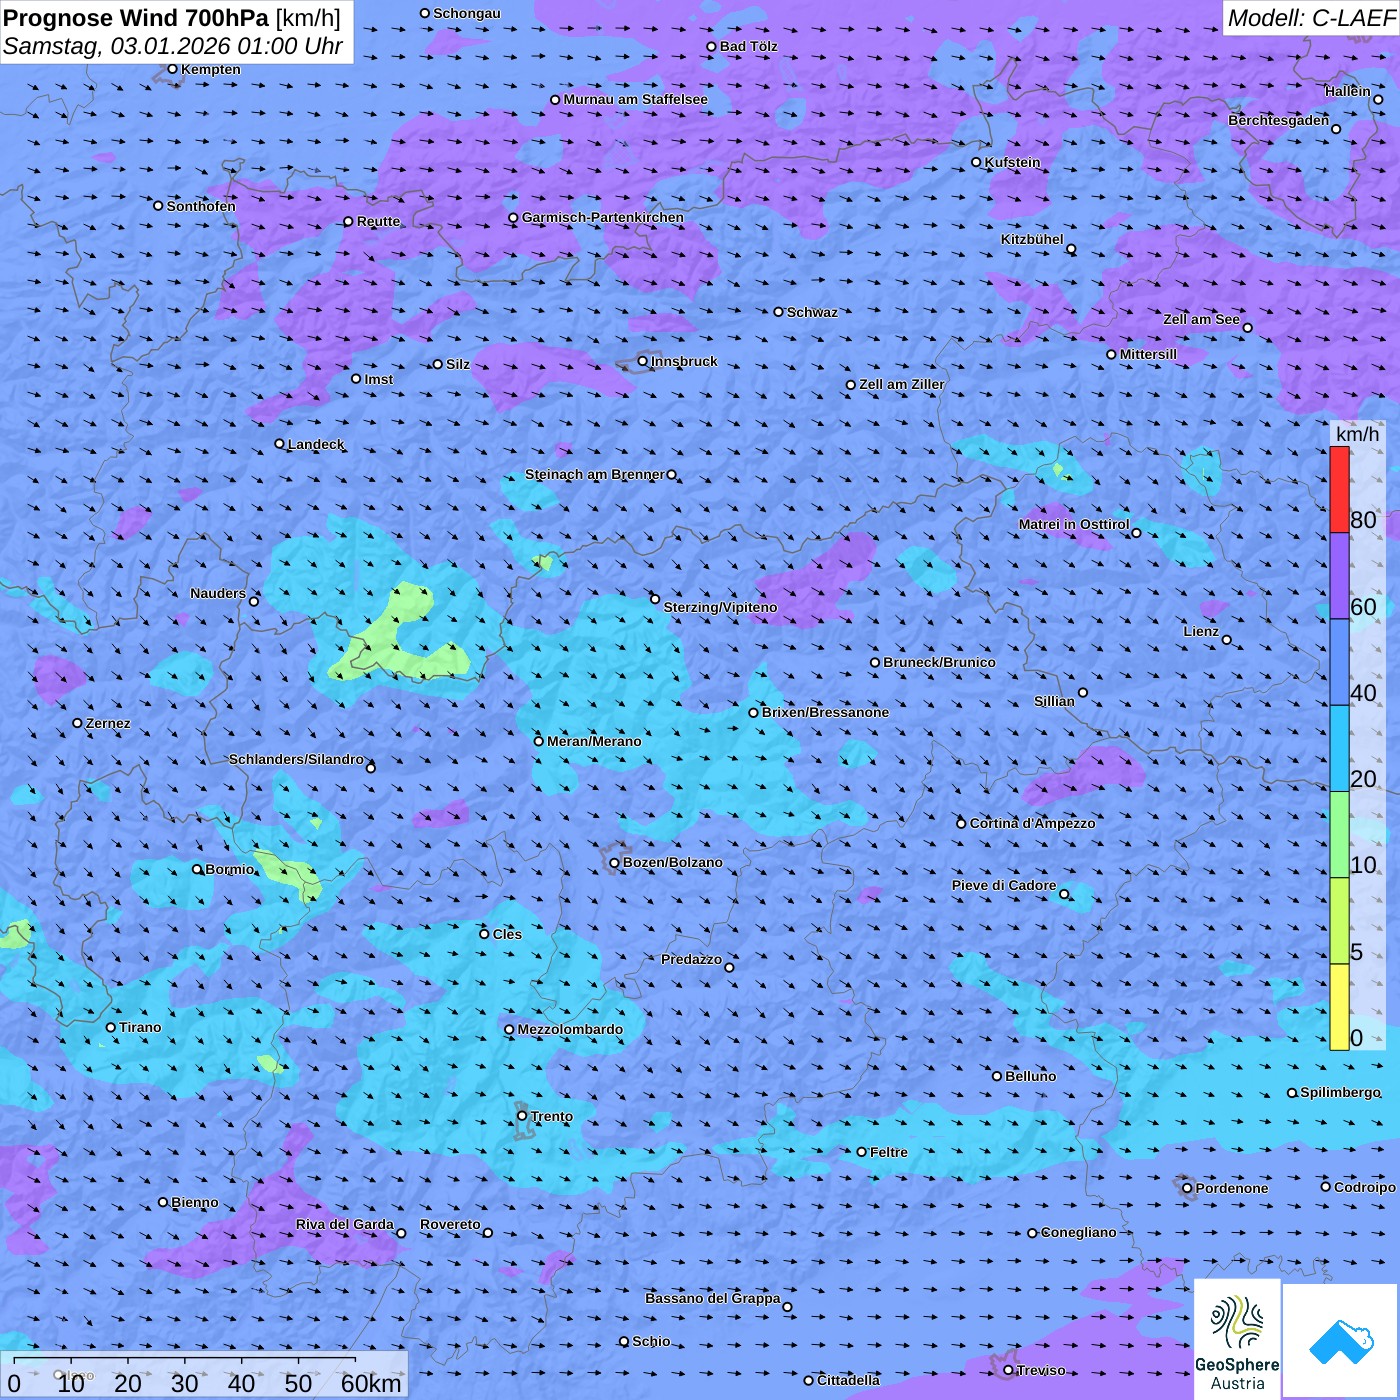Click the cyan 20 km/h legend color
Image resolution: width=1400 pixels, height=1400 pixels.
pyautogui.click(x=1339, y=749)
